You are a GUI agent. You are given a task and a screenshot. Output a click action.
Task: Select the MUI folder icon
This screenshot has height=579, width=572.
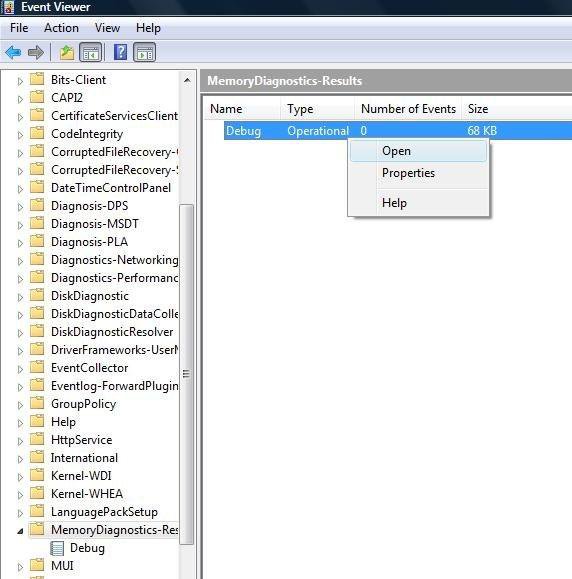point(37,565)
